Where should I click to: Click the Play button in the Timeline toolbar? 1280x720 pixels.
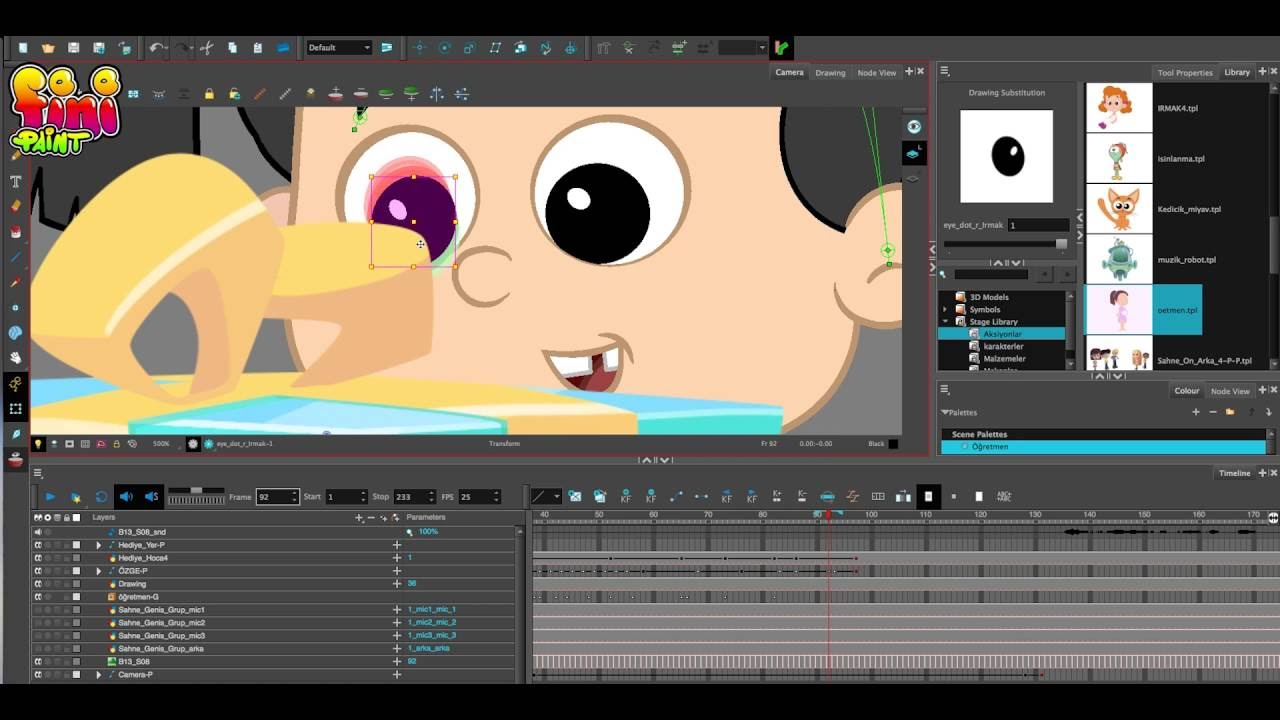pos(49,496)
